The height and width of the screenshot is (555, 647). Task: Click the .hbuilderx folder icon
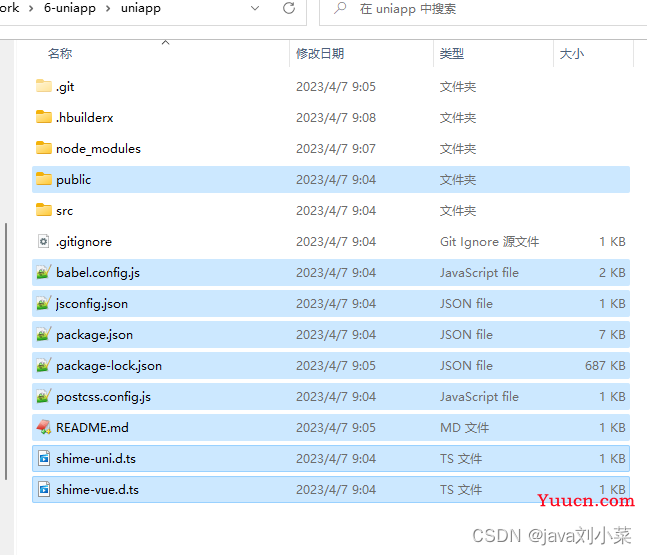pos(44,117)
